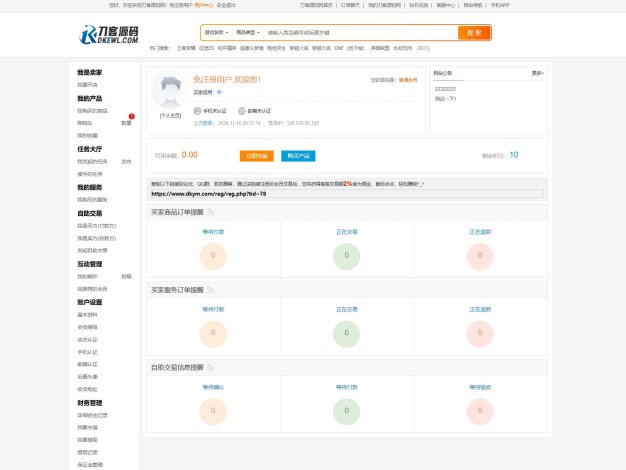
Task: Open 更多> in the announcement panel
Action: [537, 73]
